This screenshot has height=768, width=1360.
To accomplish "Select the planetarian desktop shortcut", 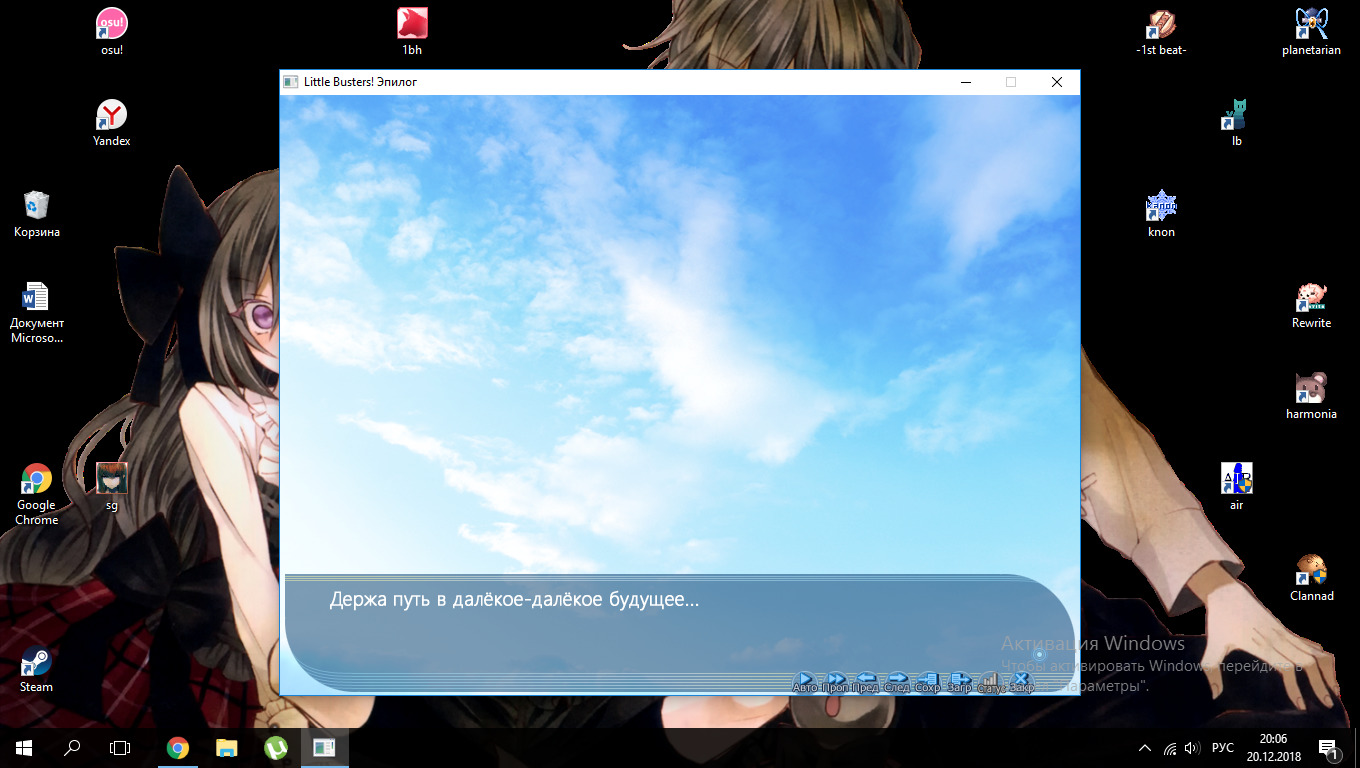I will point(1311,31).
